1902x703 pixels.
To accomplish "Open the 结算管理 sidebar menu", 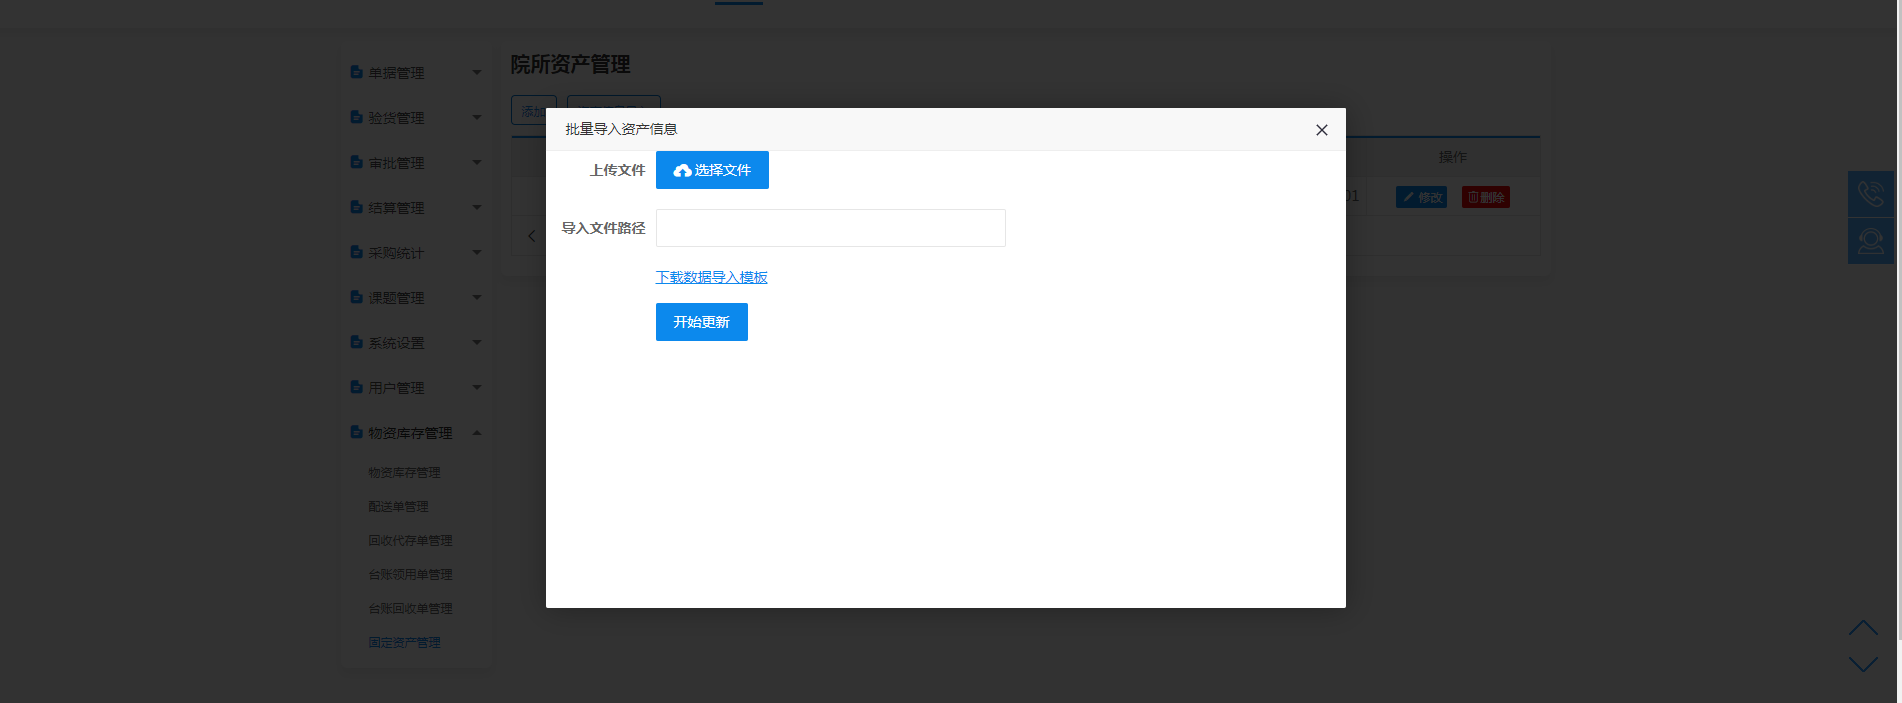I will pyautogui.click(x=396, y=208).
